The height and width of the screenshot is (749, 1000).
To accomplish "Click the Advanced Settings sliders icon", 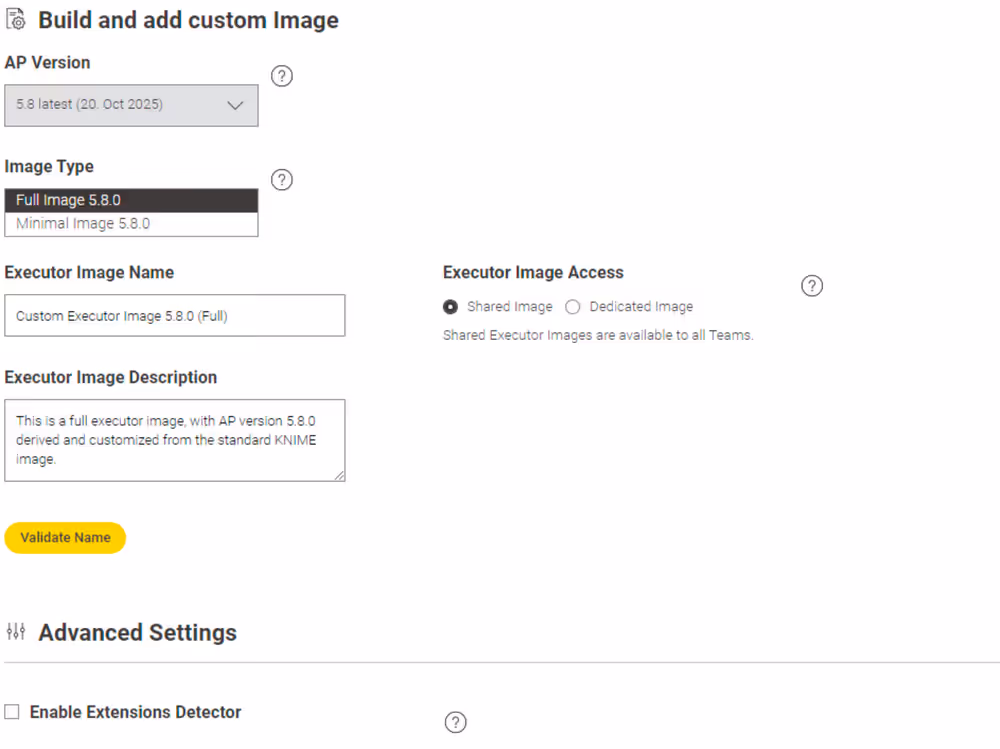I will pyautogui.click(x=15, y=632).
